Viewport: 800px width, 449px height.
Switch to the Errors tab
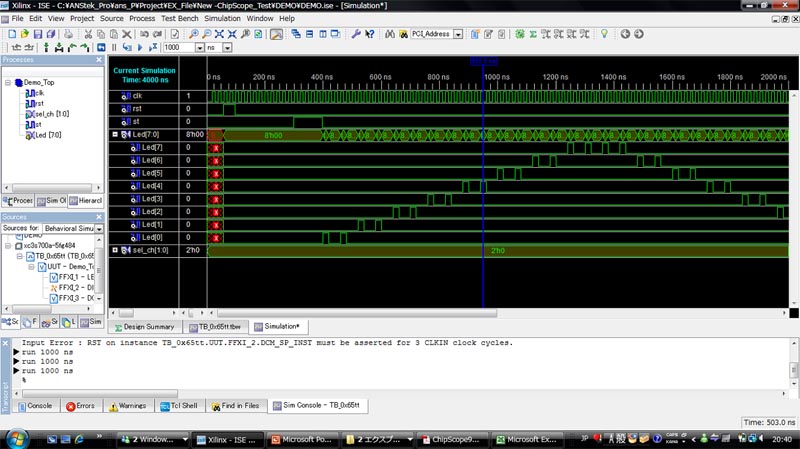coord(81,406)
